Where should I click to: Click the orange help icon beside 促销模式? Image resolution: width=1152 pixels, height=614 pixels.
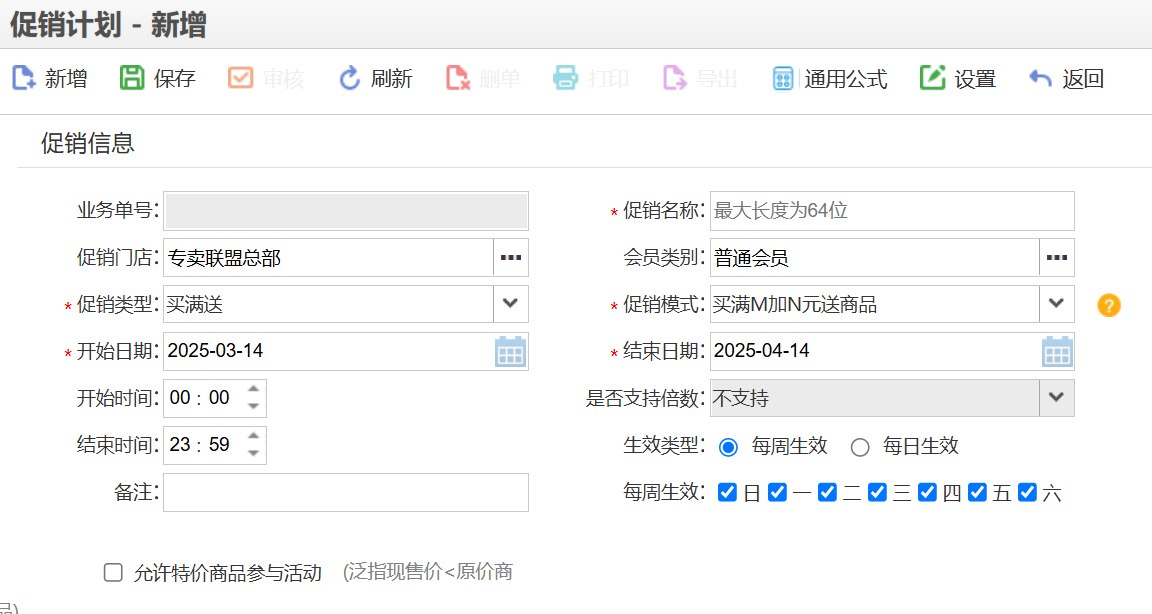[1108, 304]
